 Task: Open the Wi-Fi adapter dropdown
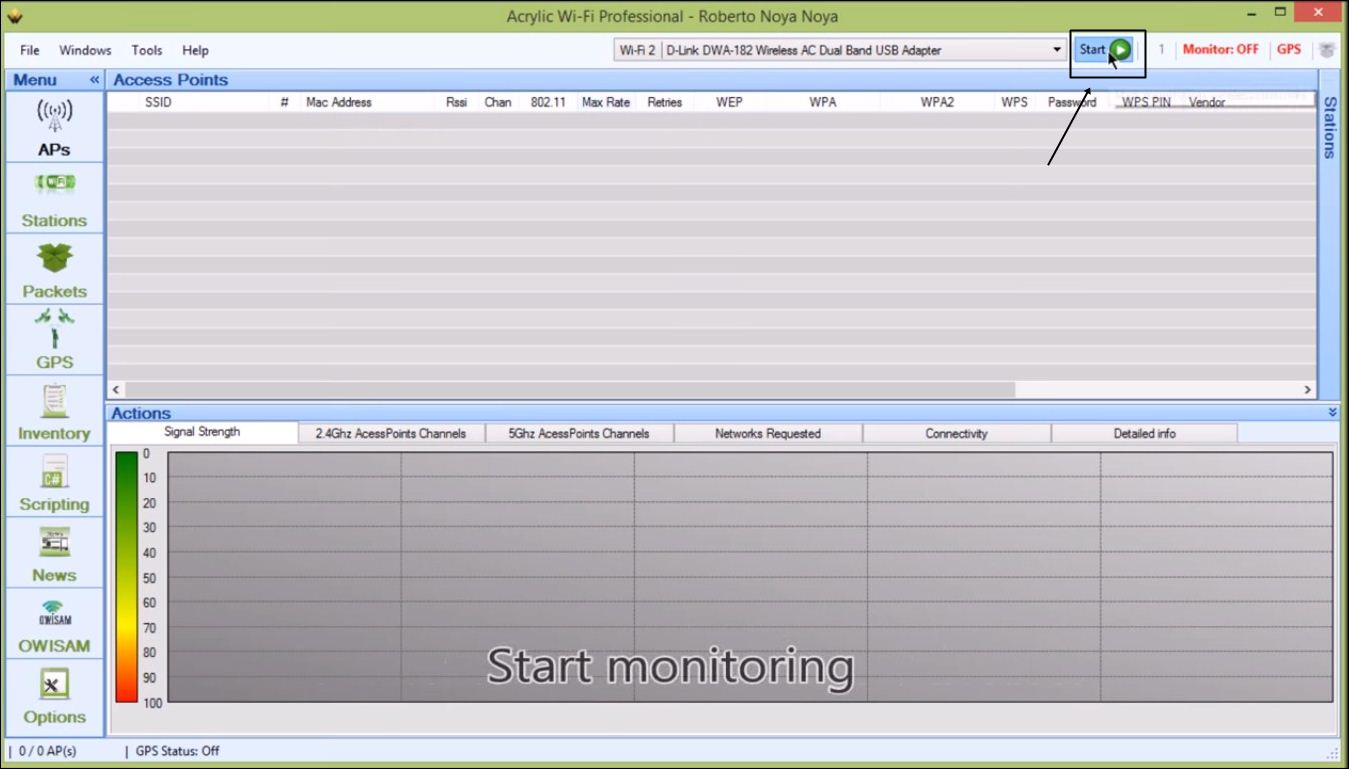1057,50
